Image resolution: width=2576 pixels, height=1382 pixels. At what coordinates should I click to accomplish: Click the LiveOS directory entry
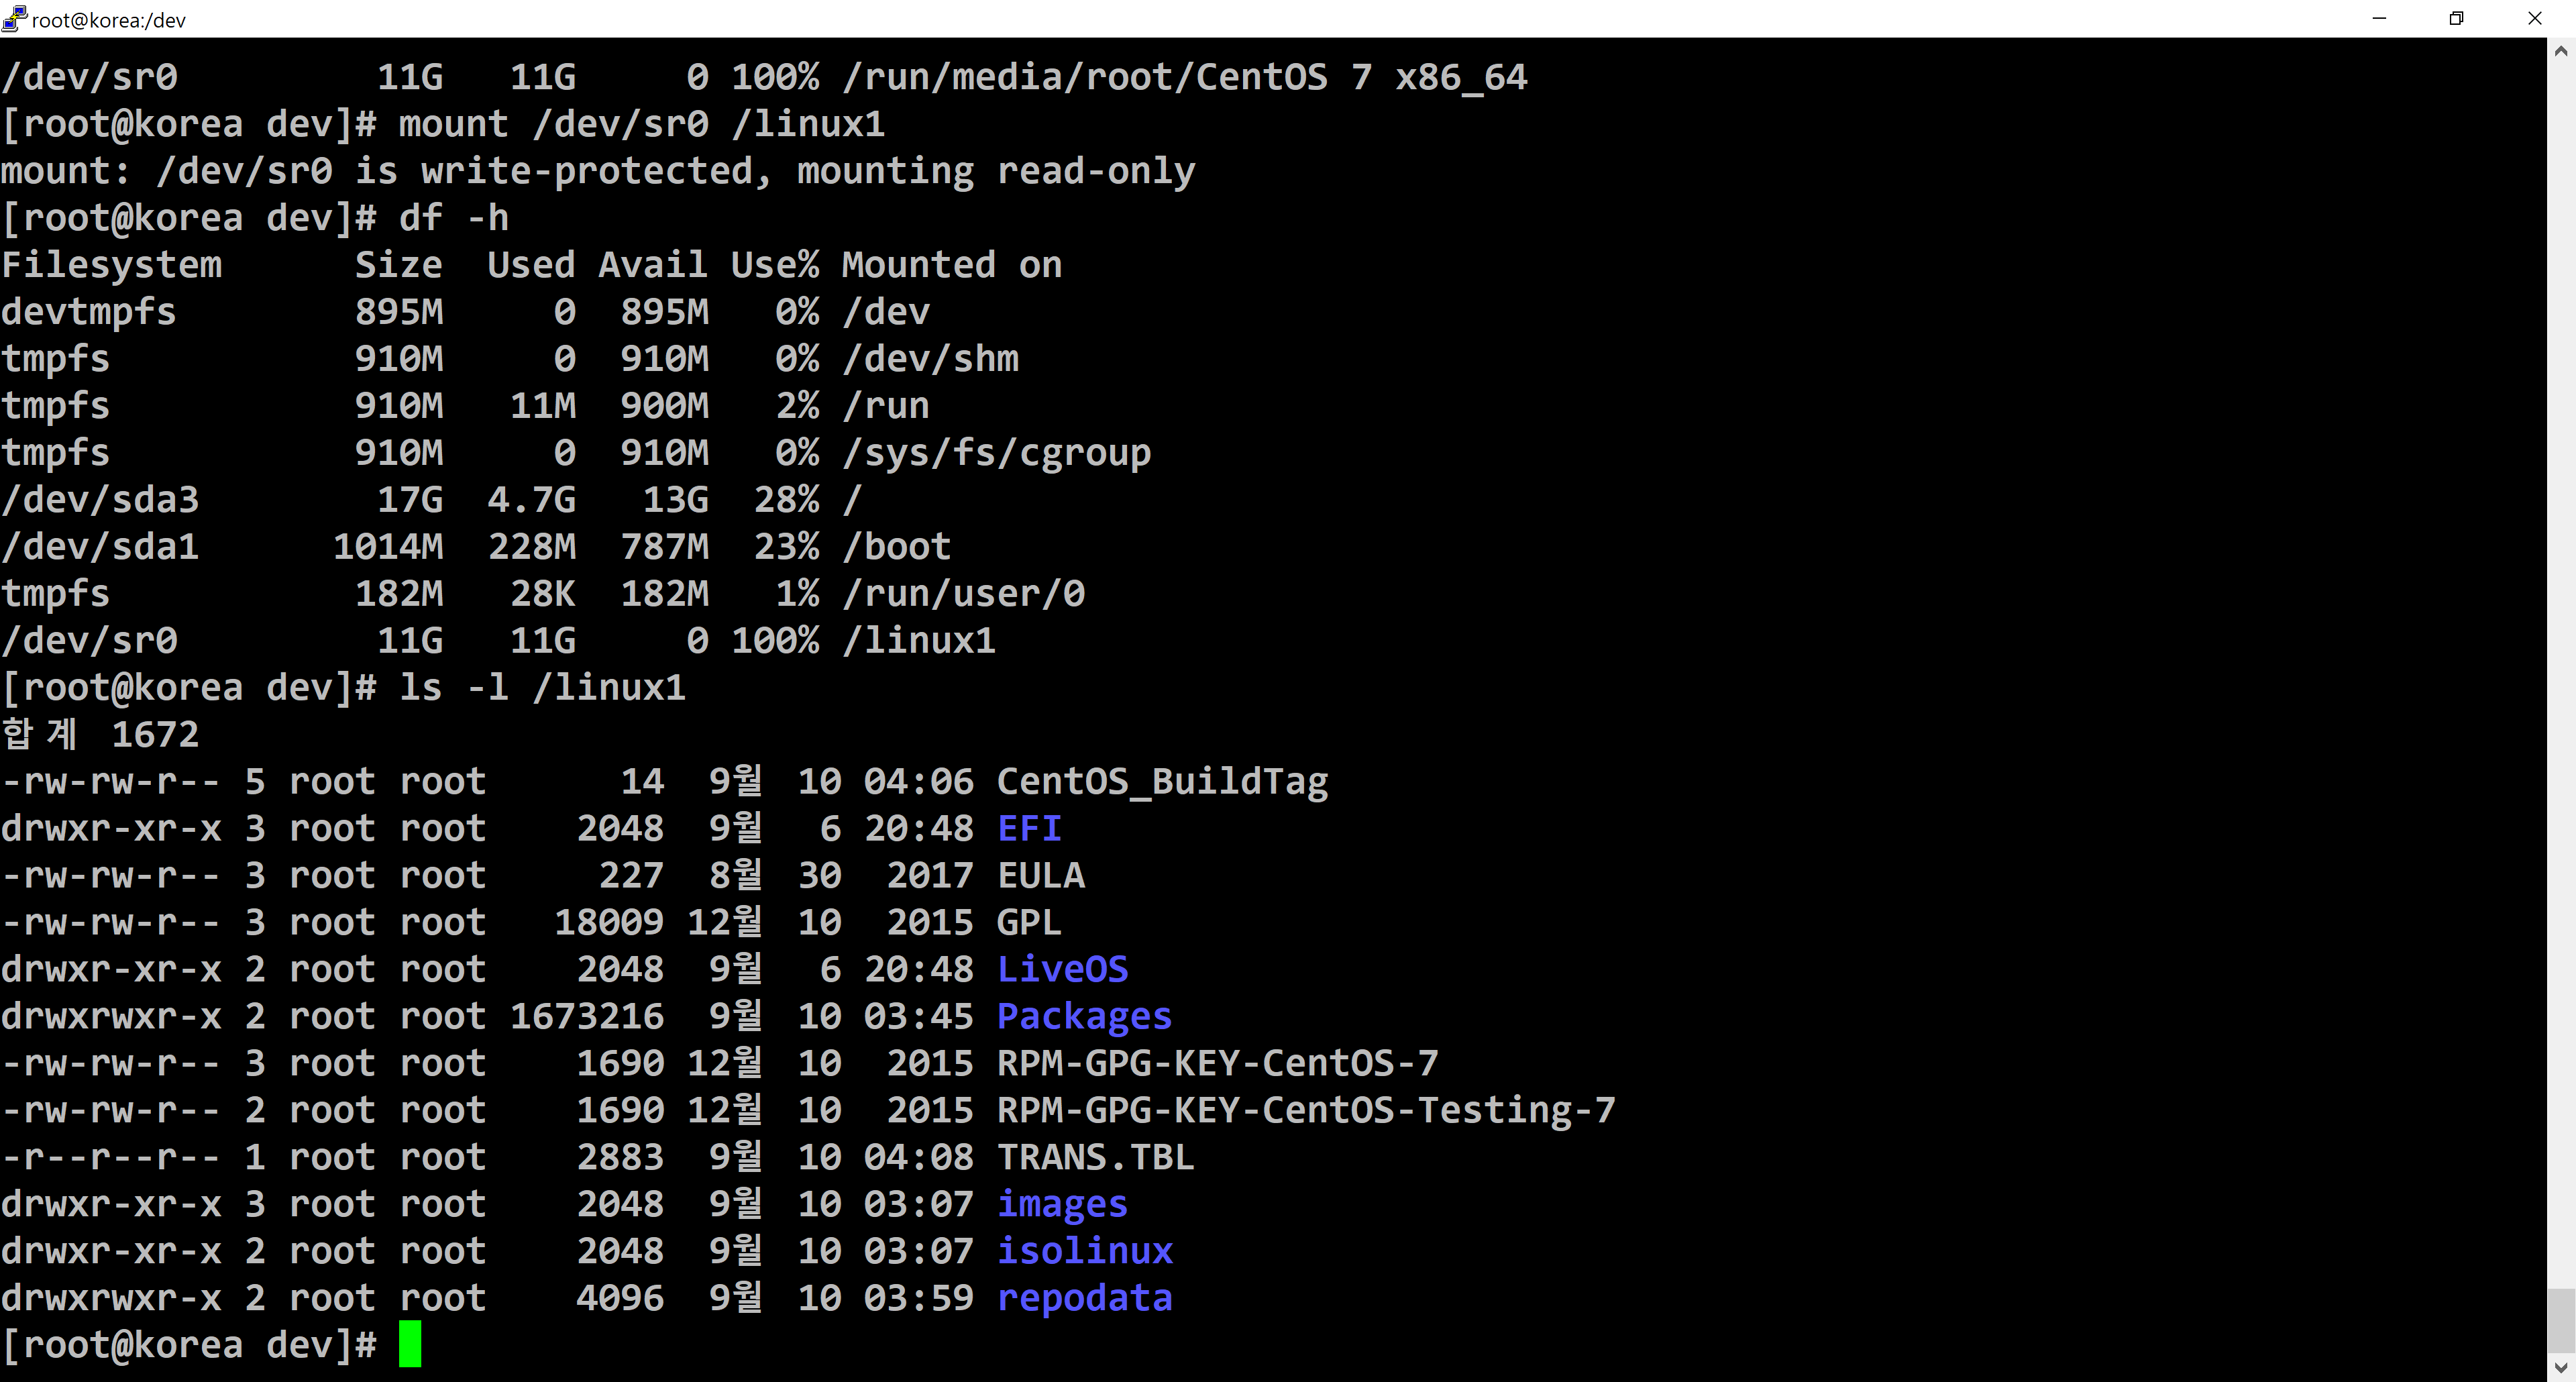point(1062,969)
